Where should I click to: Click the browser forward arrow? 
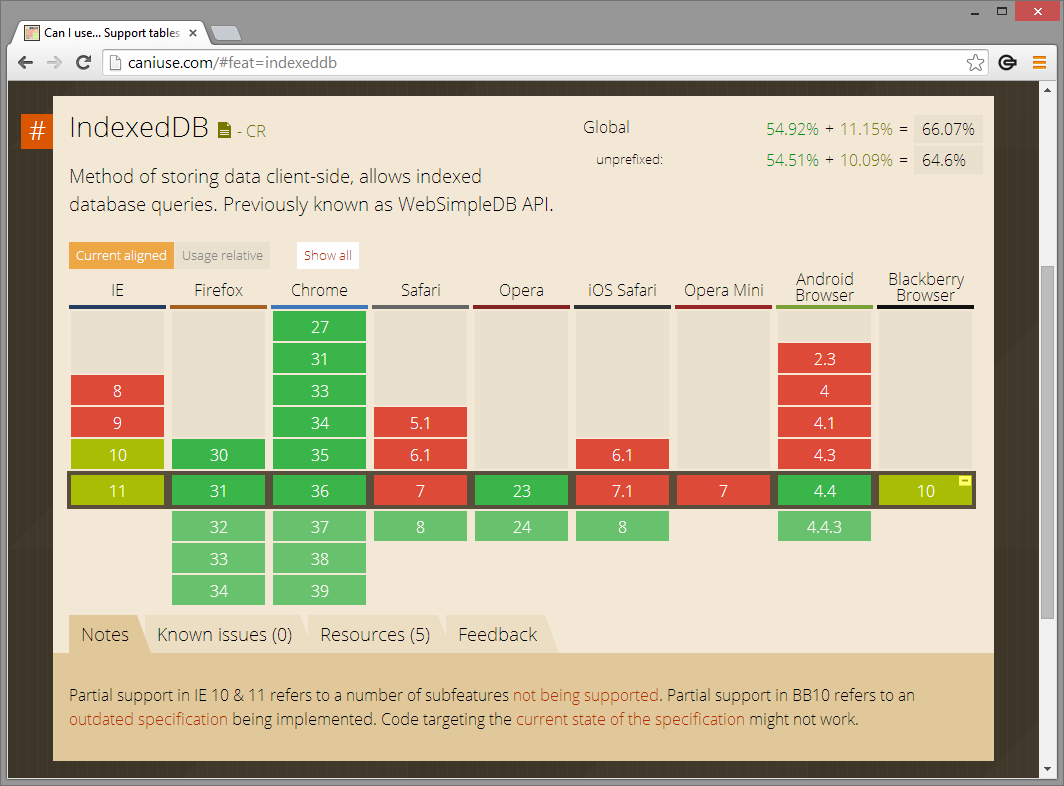54,62
